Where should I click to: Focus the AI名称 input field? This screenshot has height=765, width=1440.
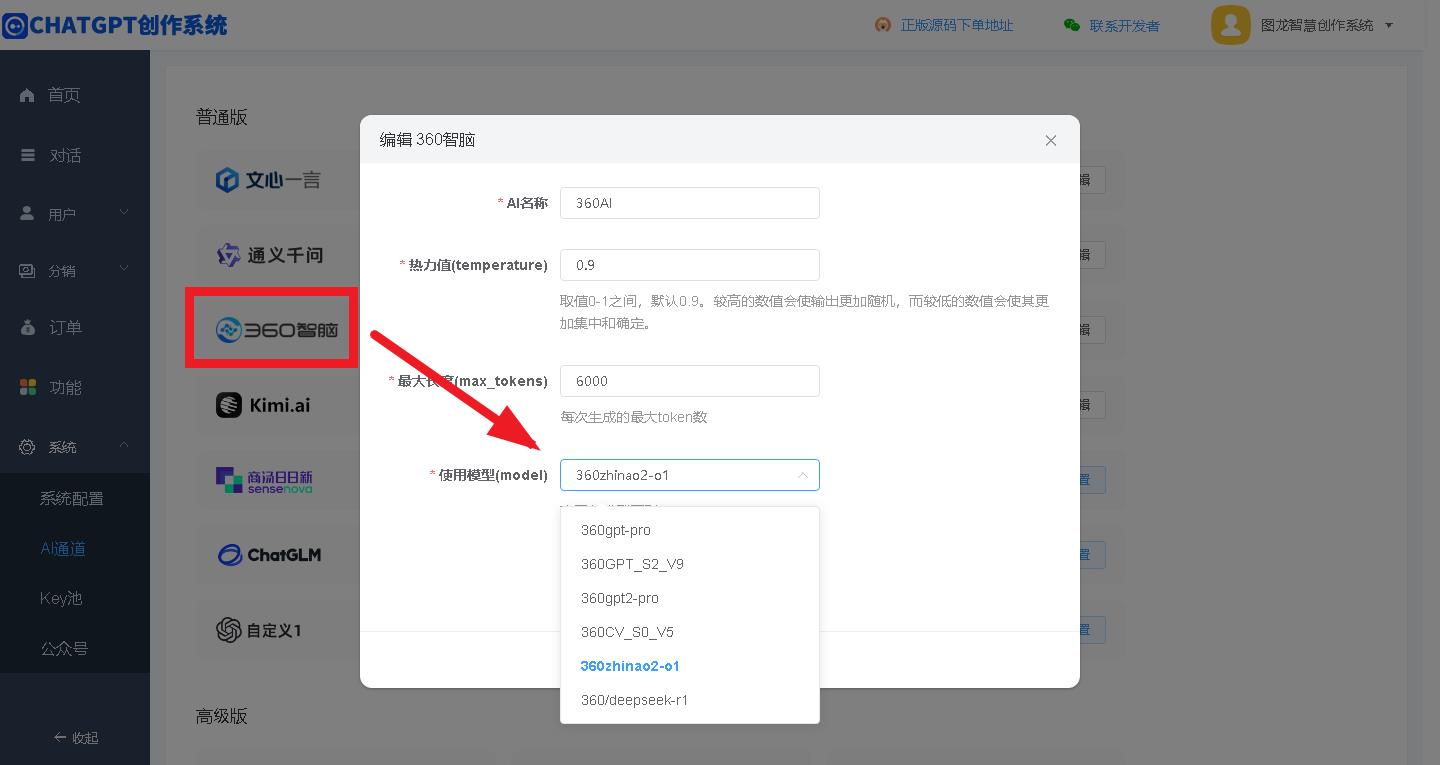(690, 203)
